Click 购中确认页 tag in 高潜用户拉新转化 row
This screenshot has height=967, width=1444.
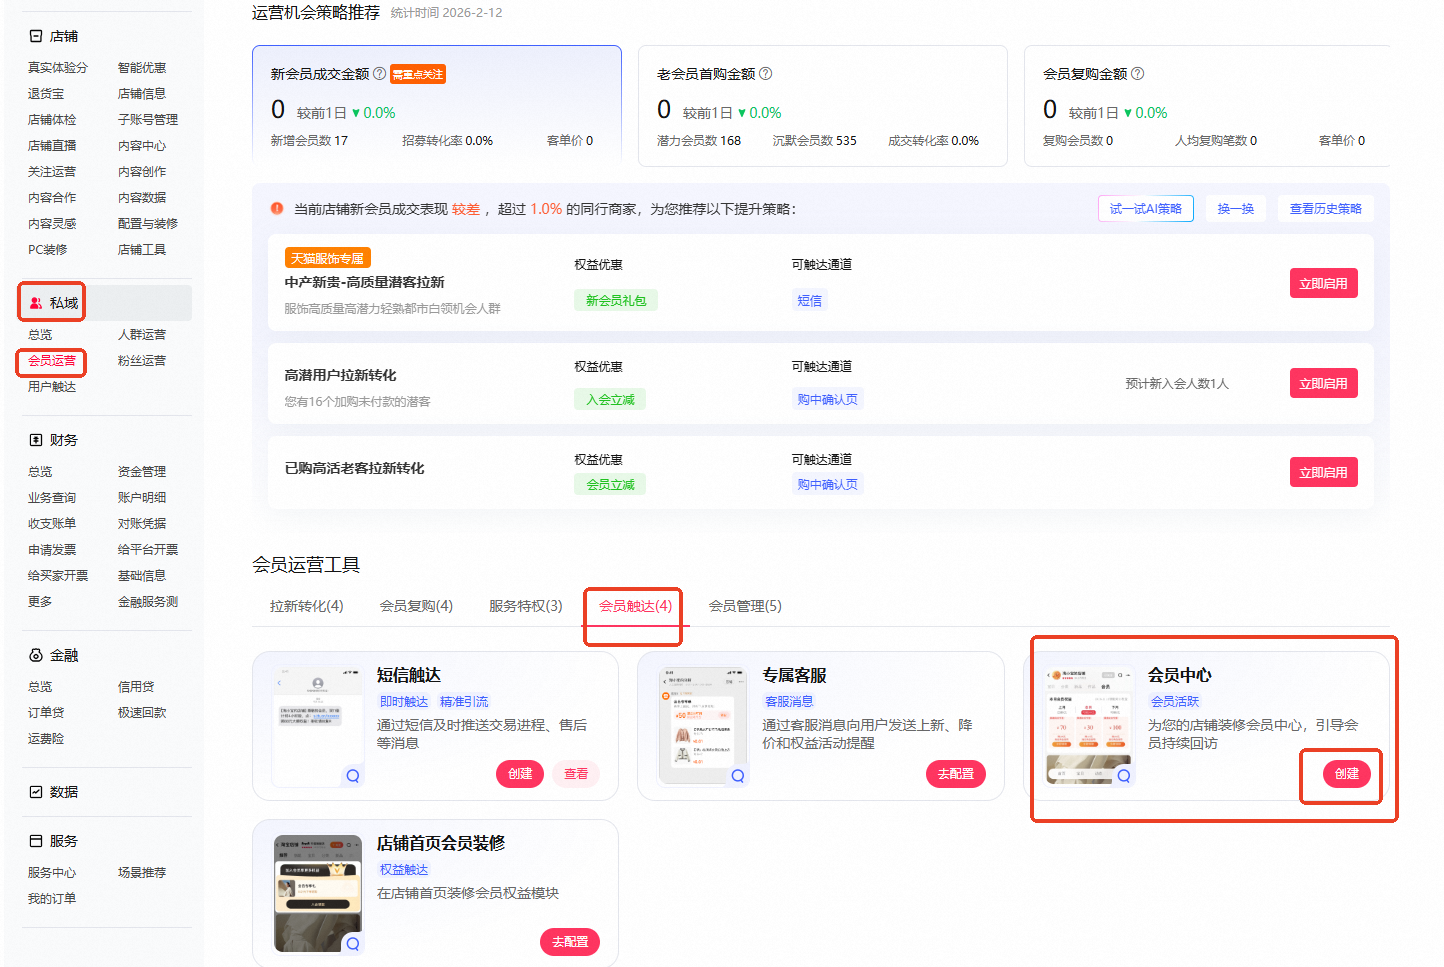click(x=828, y=400)
